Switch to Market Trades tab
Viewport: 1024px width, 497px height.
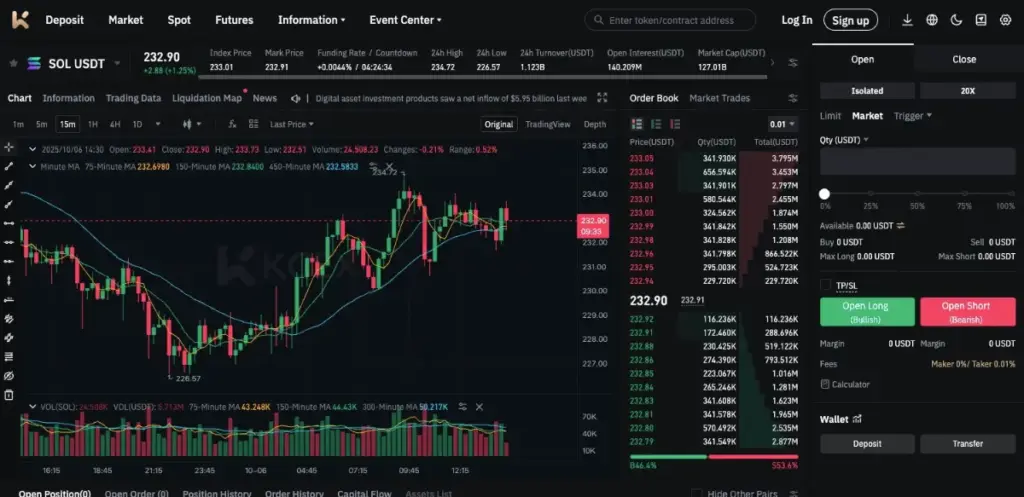pyautogui.click(x=719, y=98)
